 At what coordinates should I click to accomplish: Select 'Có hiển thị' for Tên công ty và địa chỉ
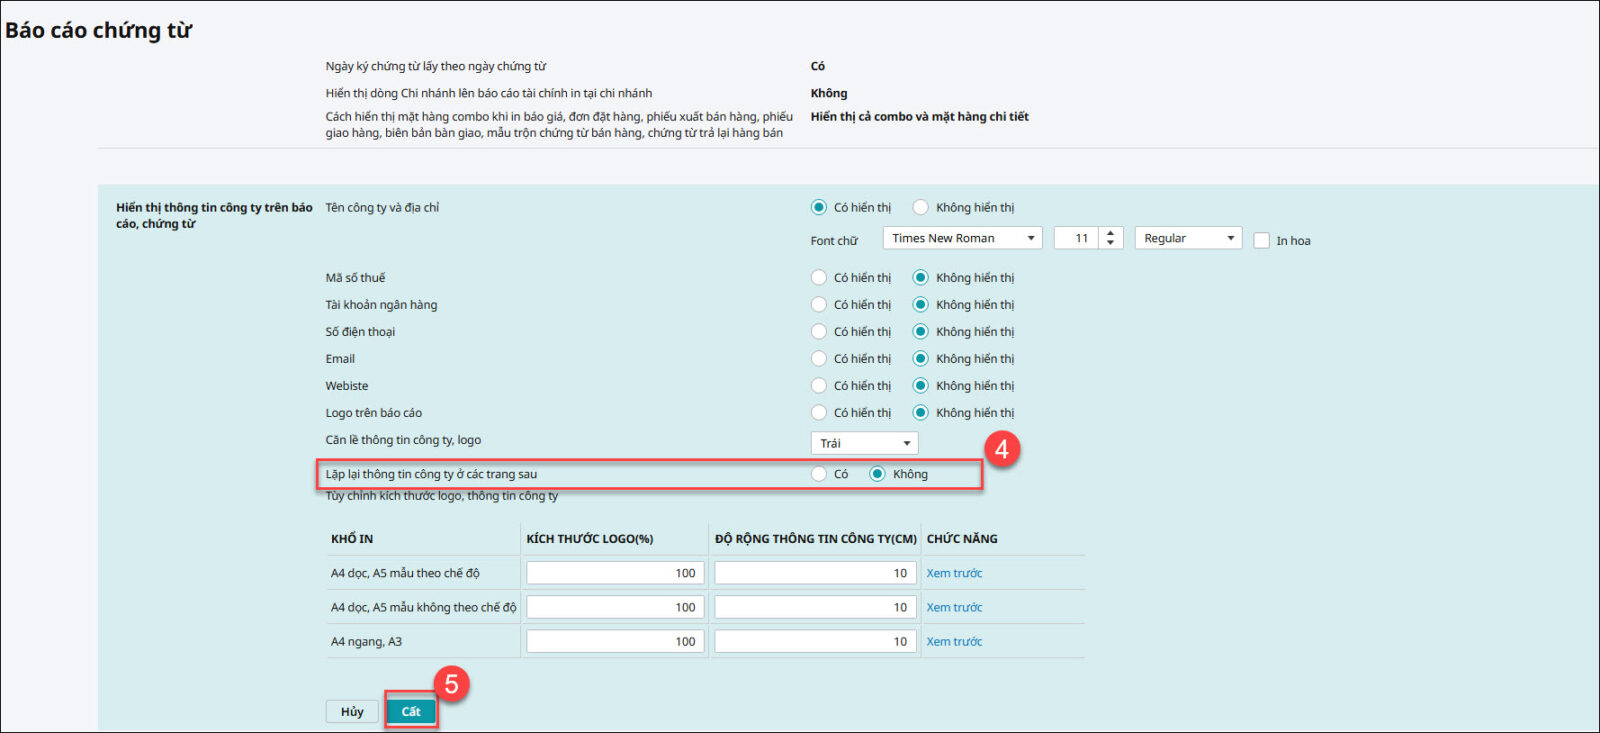click(819, 207)
